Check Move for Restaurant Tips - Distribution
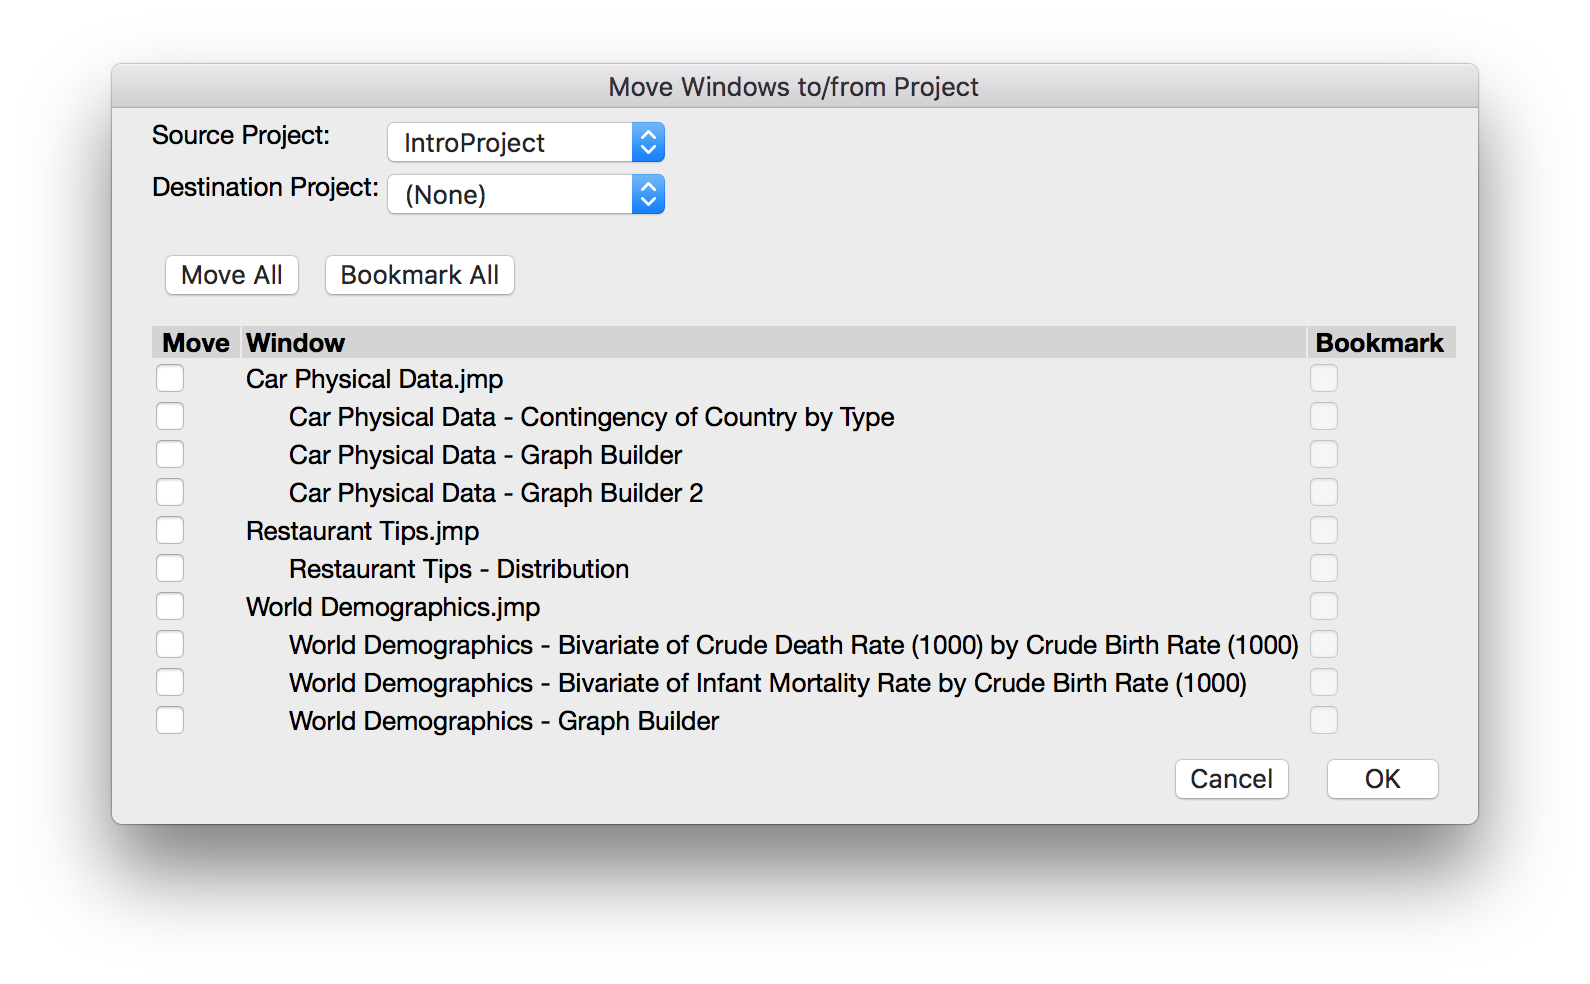1590x984 pixels. [x=170, y=568]
